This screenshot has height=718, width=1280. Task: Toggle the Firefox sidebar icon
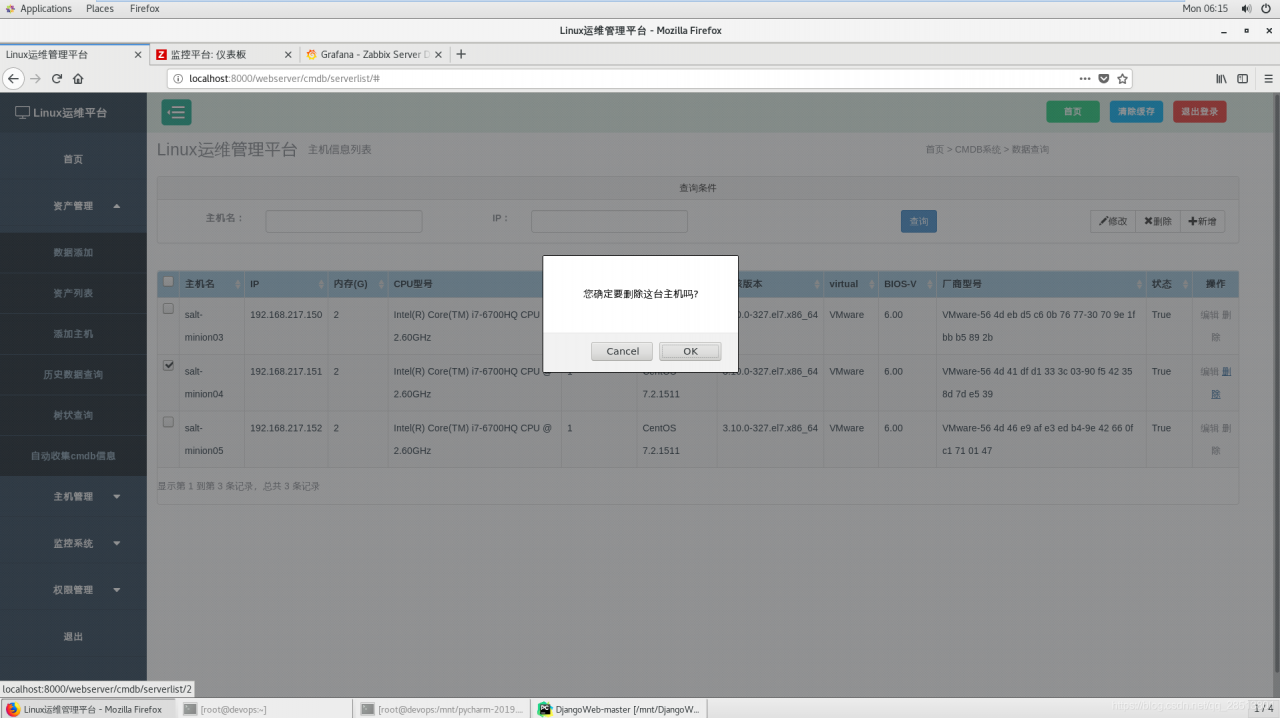[1243, 78]
